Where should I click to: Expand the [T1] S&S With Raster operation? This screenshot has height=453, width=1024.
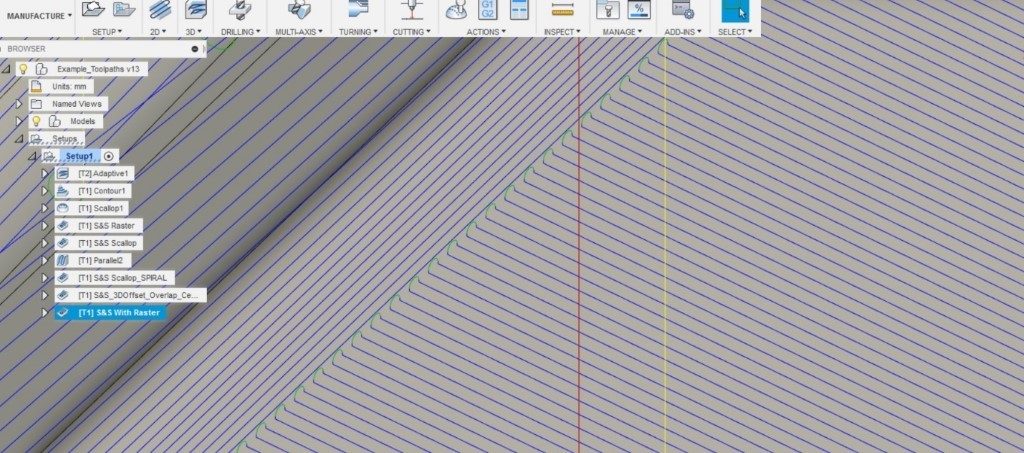point(45,313)
